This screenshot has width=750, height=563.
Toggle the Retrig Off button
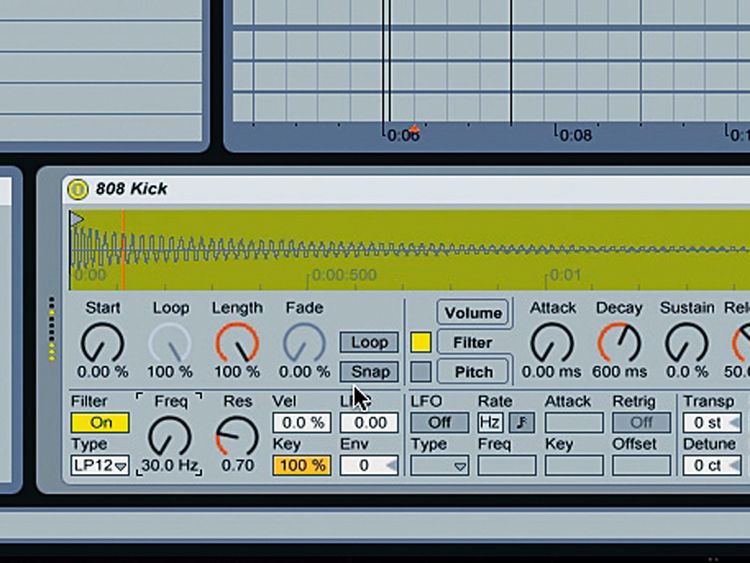click(641, 423)
